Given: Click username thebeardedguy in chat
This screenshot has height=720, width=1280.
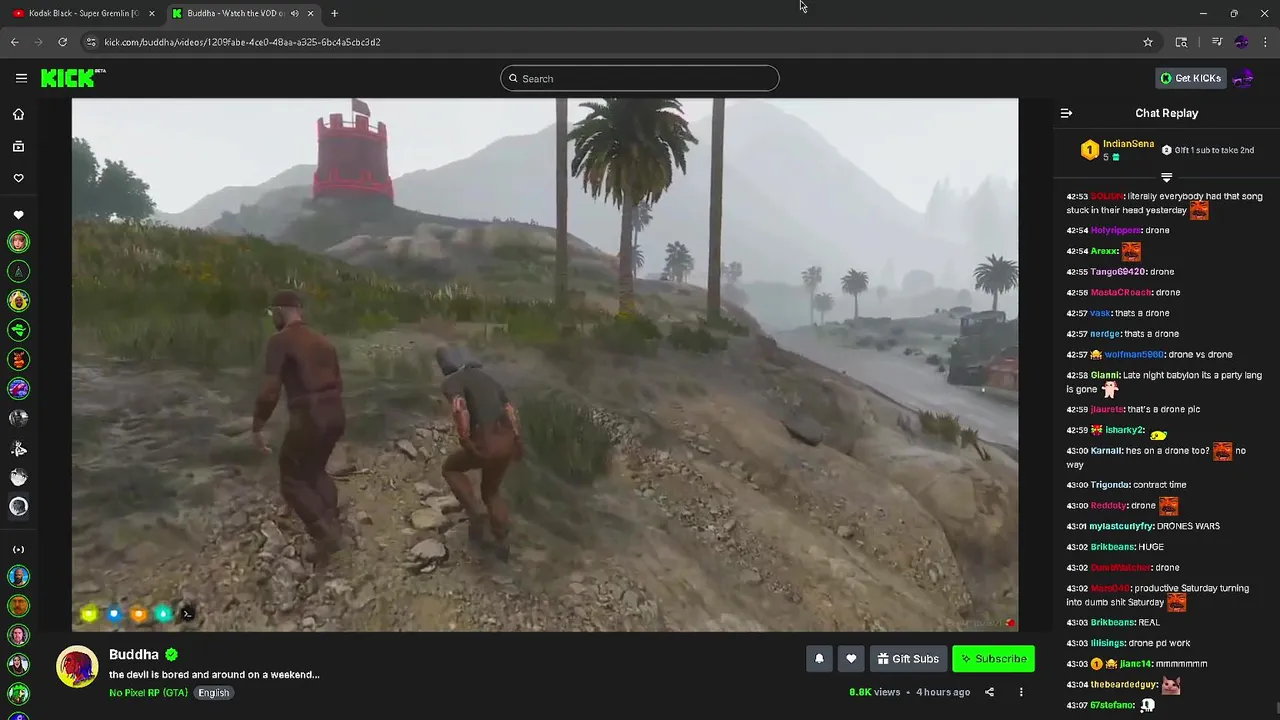Looking at the screenshot, I should point(1124,685).
